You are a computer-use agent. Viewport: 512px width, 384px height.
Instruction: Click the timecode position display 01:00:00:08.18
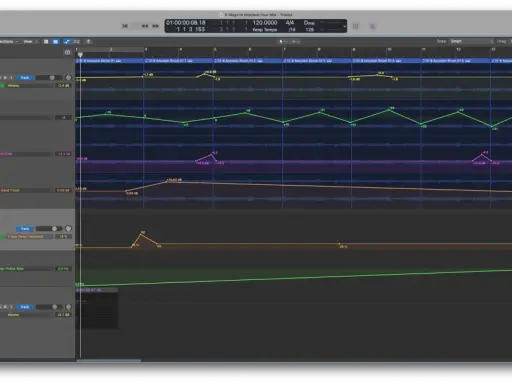186,23
